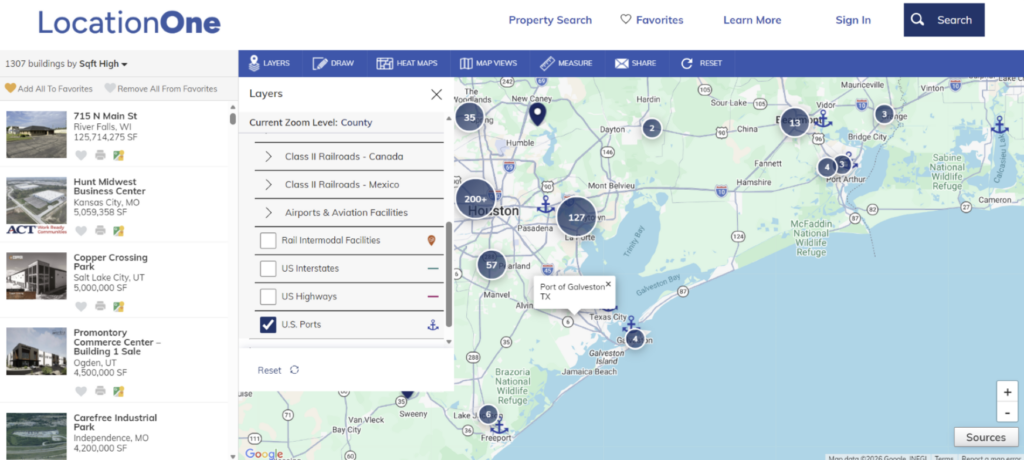Click the Share envelope tool
Screen dimensions: 1024x460
coord(635,63)
